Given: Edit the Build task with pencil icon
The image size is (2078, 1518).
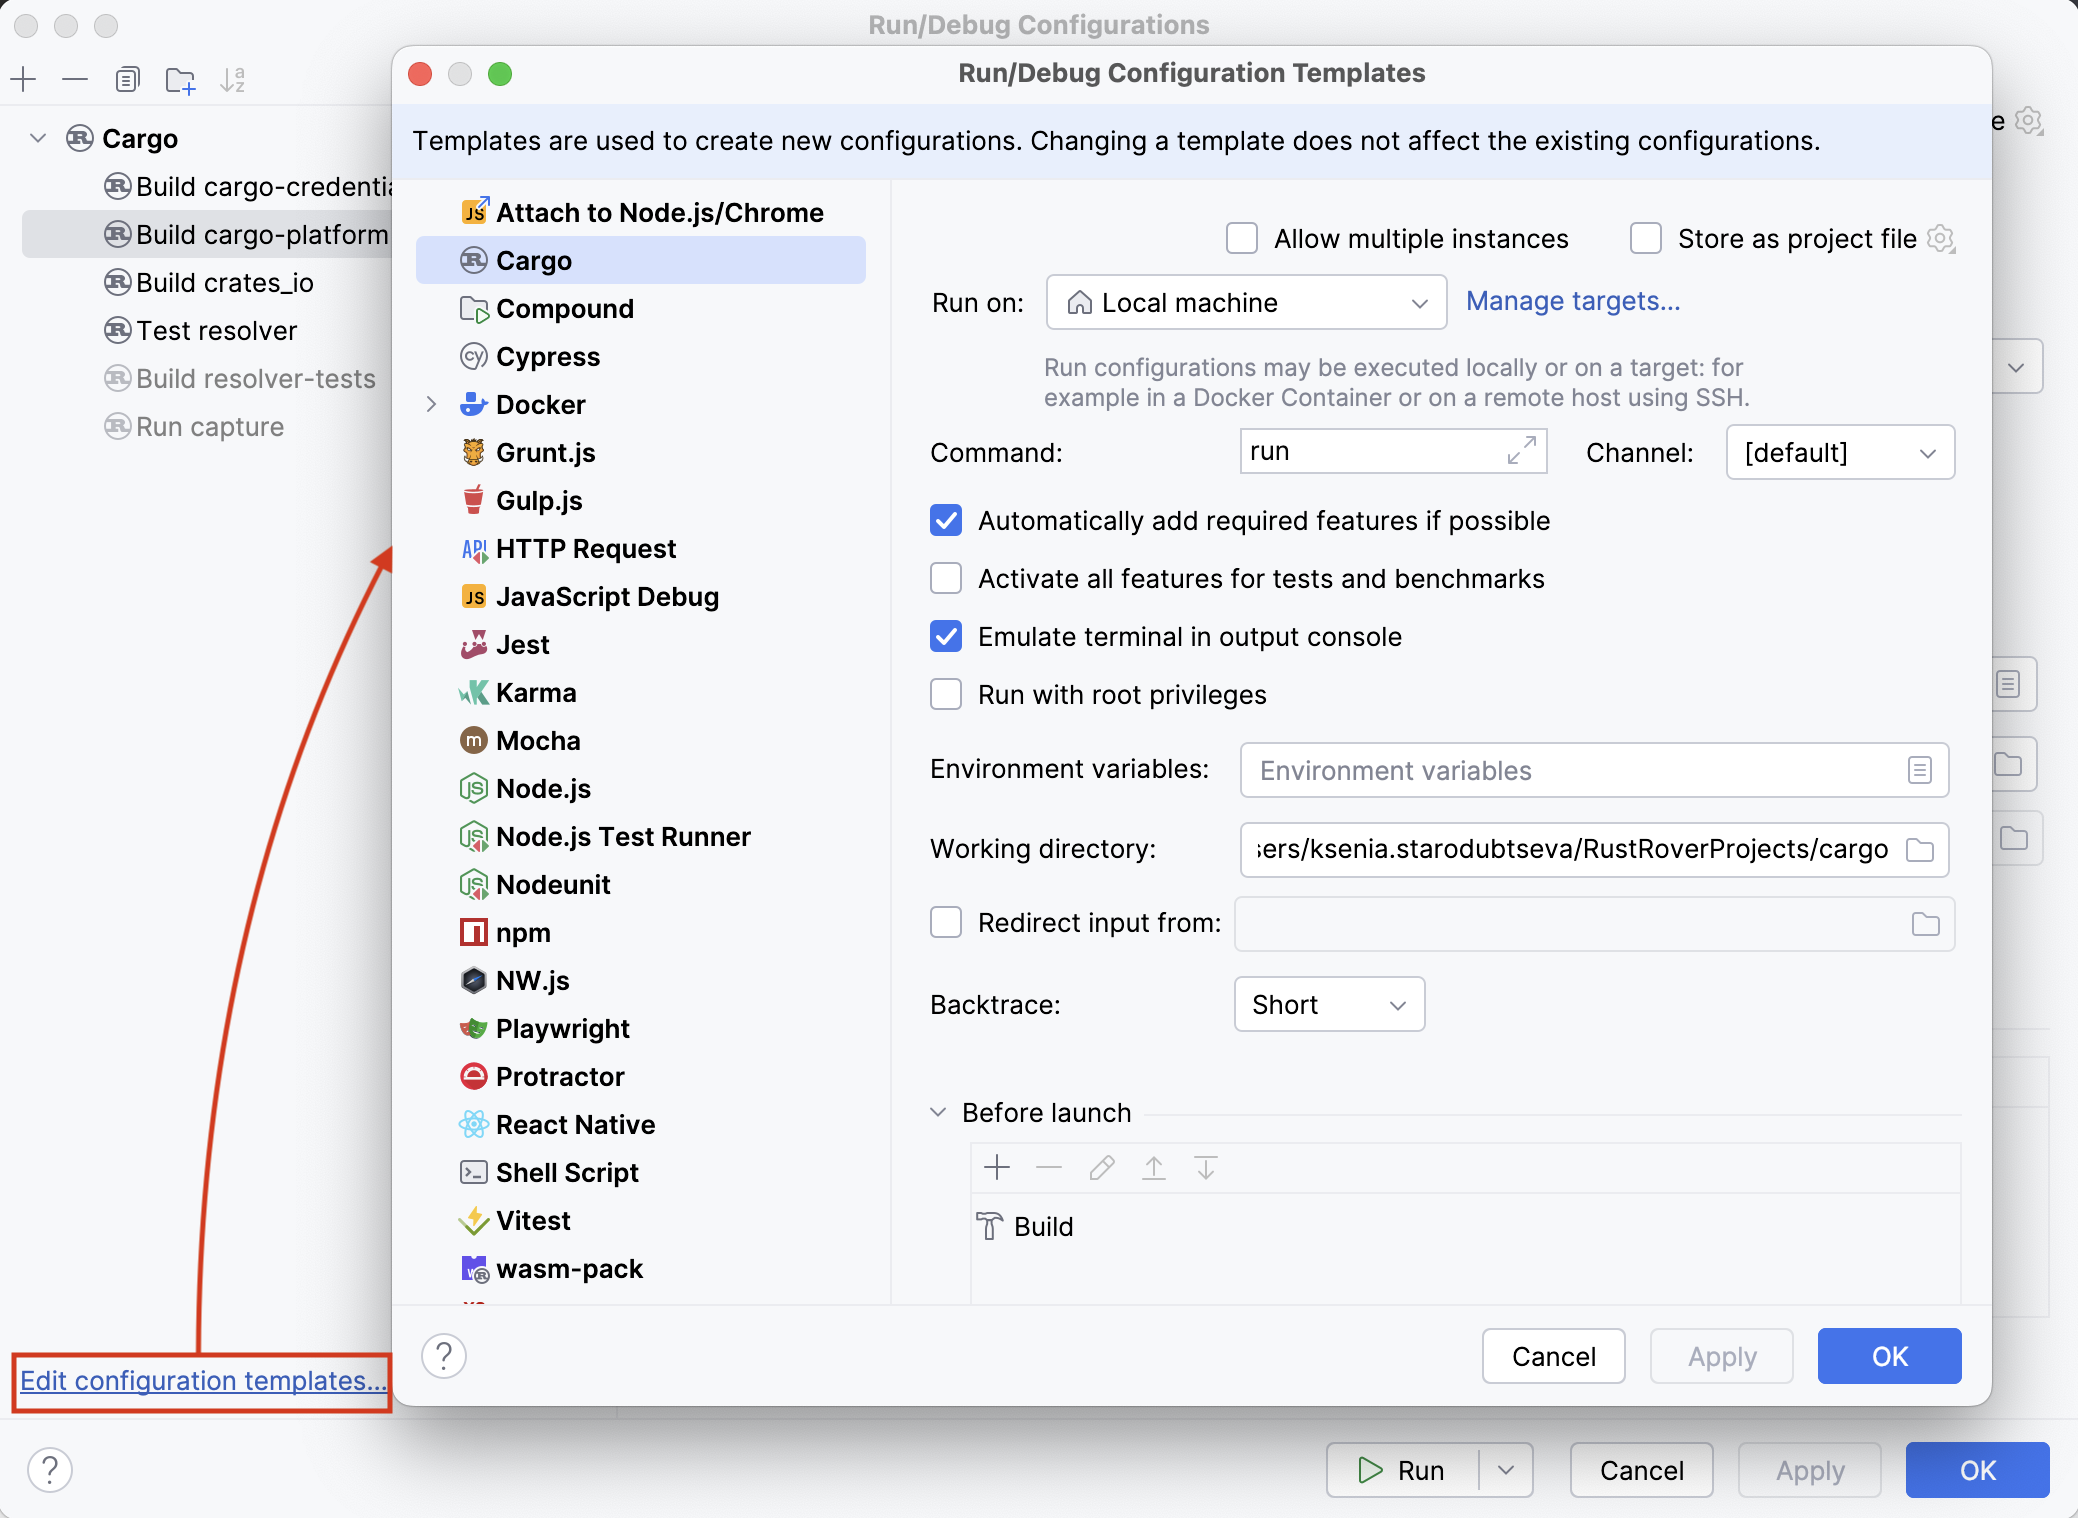Looking at the screenshot, I should (1101, 1167).
